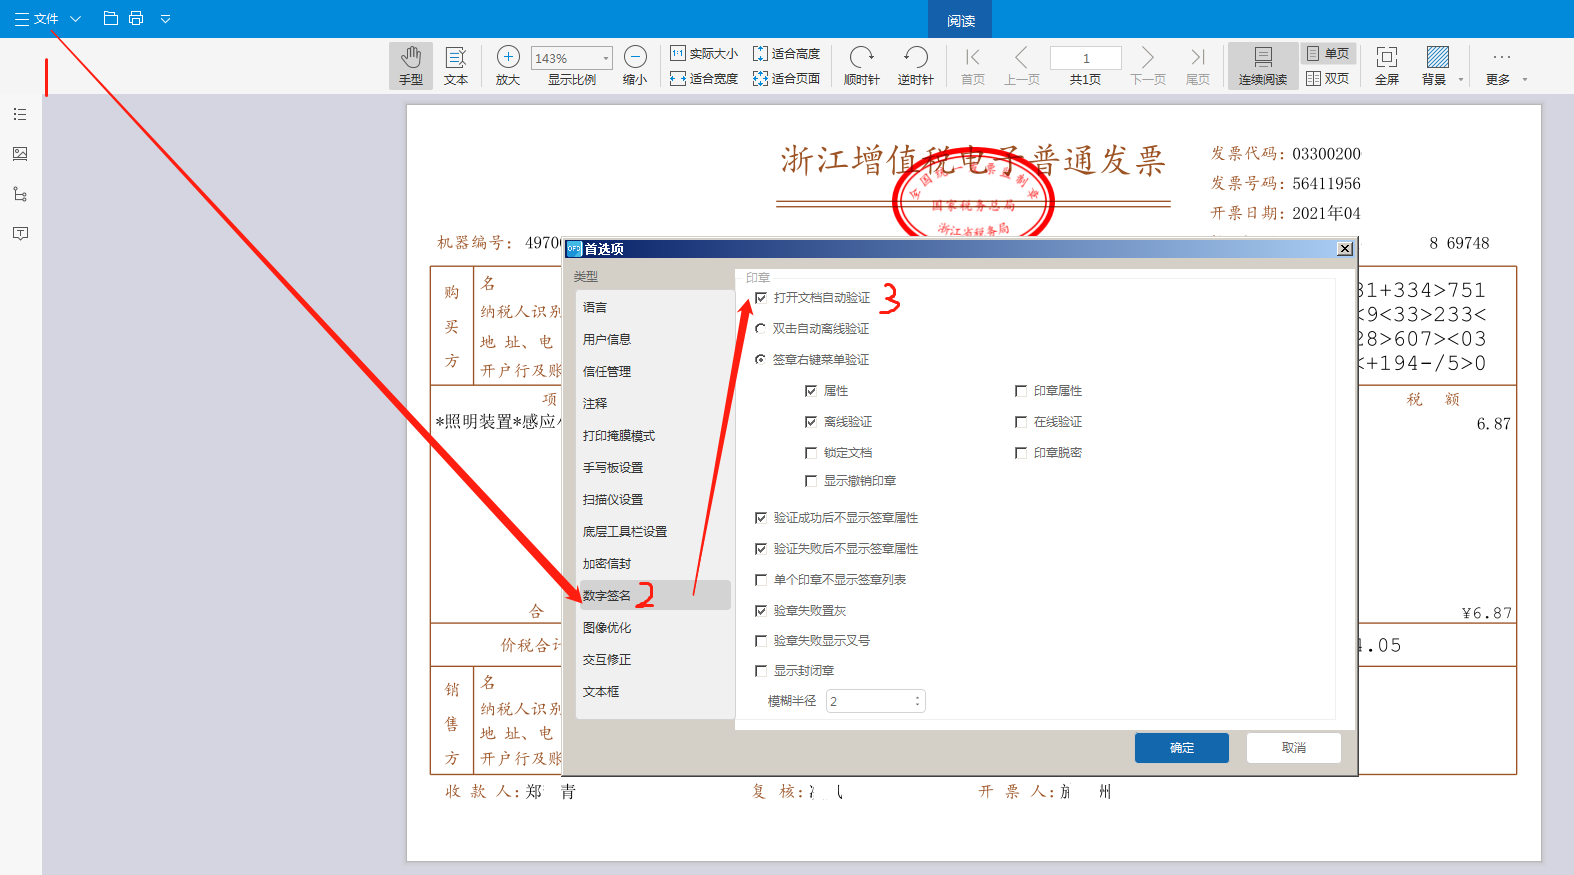Screen dimensions: 1574x875
Task: Enable 显示封闭章 checkbox
Action: click(x=761, y=671)
